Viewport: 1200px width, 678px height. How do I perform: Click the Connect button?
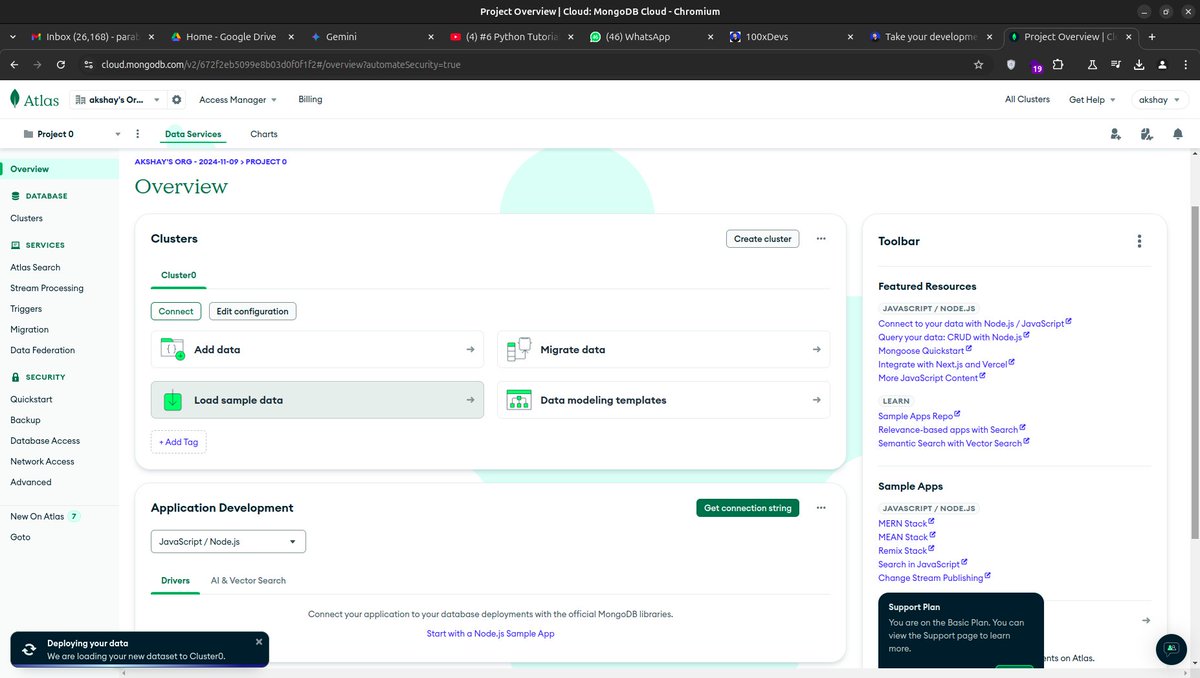click(x=176, y=311)
